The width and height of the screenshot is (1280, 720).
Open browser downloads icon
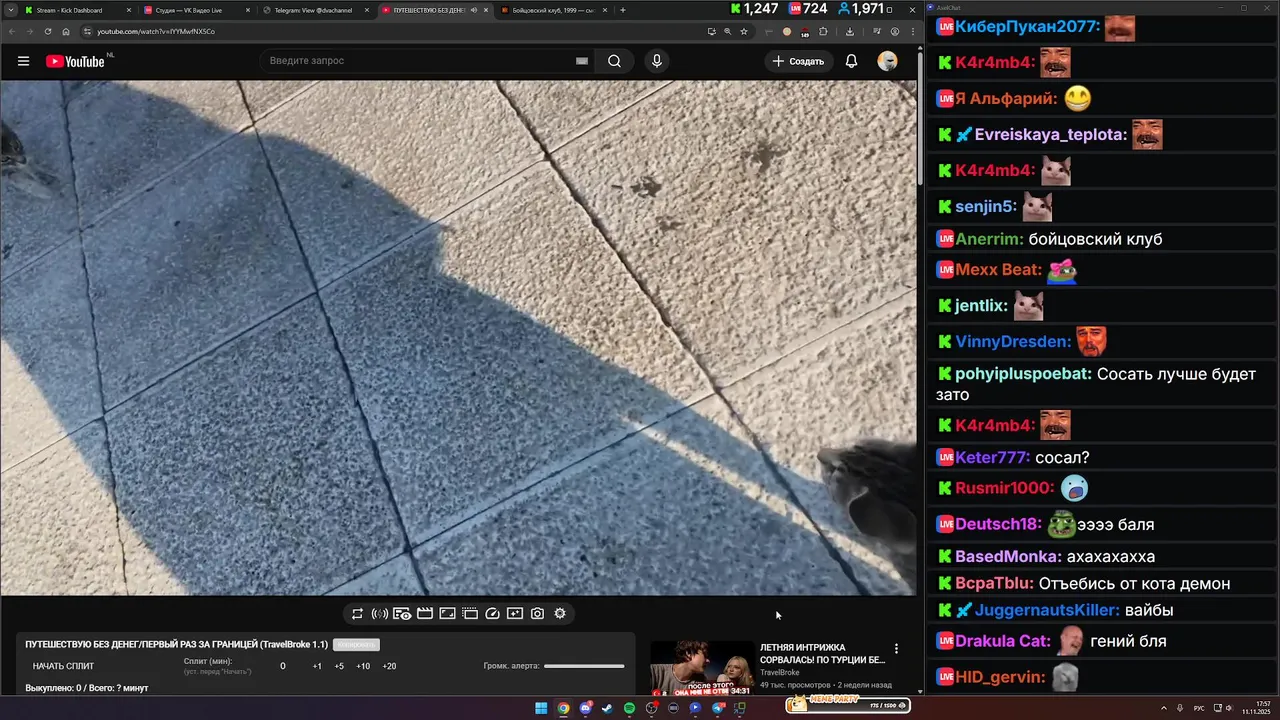pos(850,31)
